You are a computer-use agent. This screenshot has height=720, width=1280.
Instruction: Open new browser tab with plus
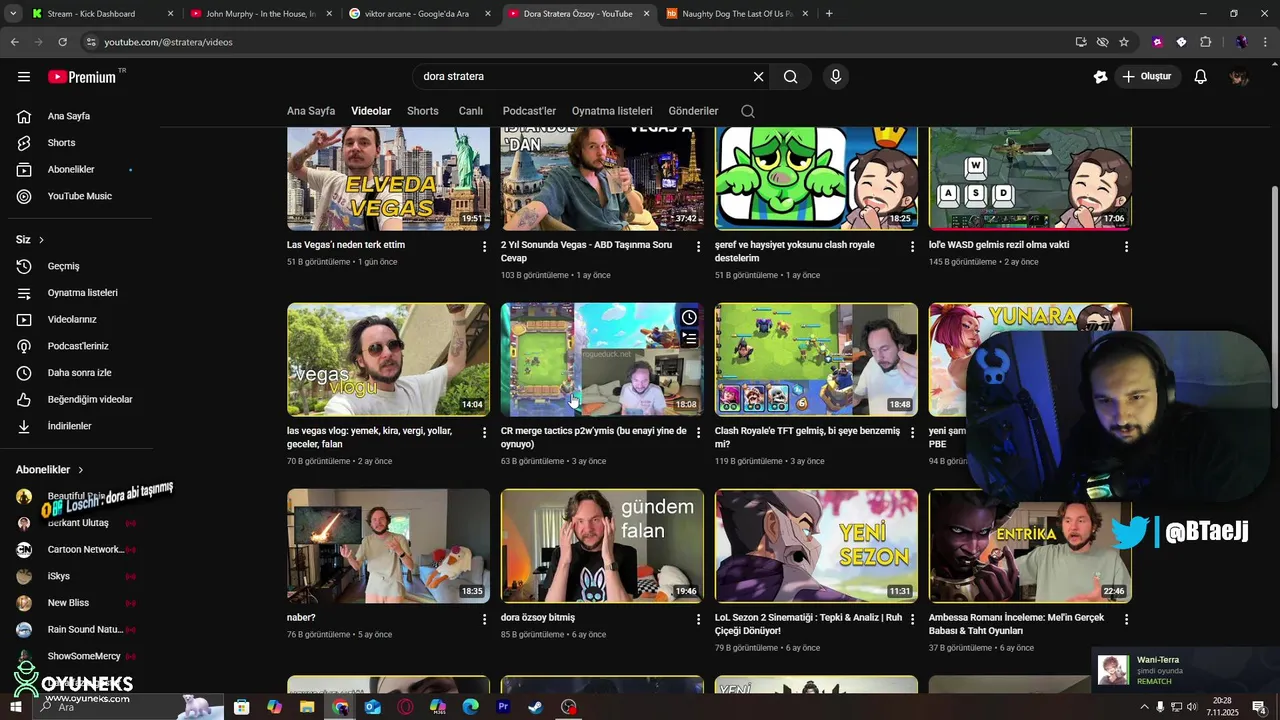829,14
